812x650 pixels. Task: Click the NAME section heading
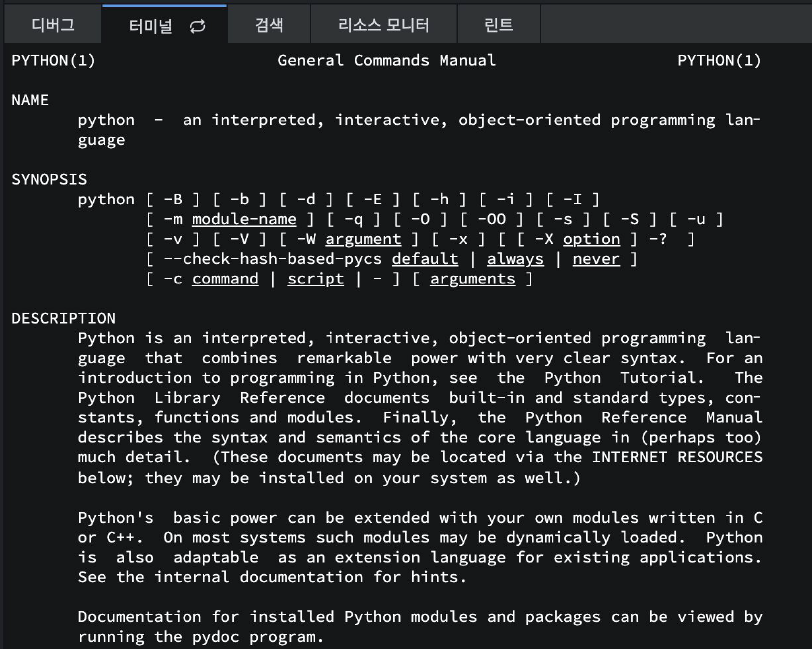(x=30, y=100)
